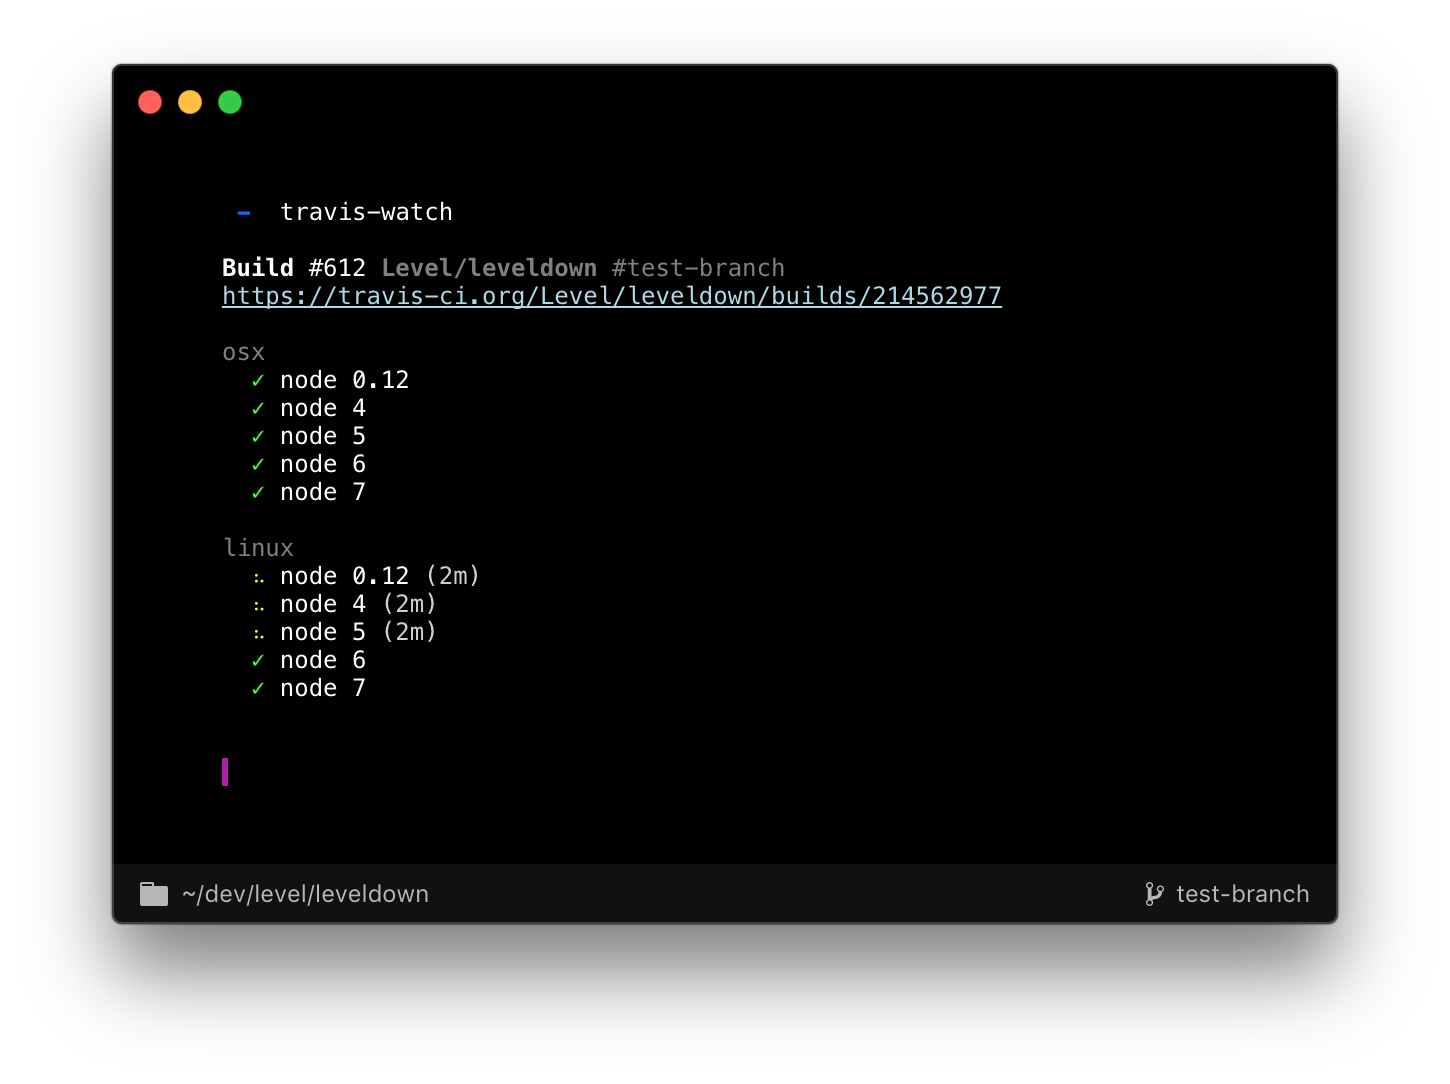
Task: Select the osx 'node 7' row text
Action: pyautogui.click(x=323, y=492)
